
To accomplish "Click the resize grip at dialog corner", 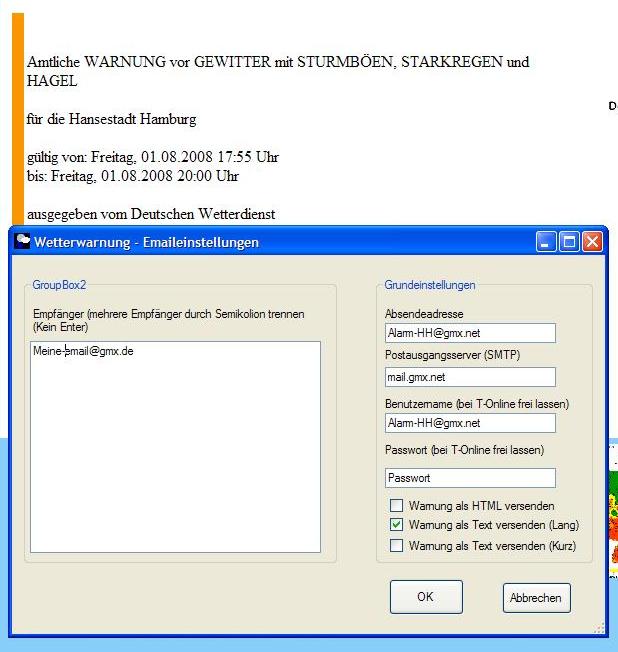I will click(601, 629).
